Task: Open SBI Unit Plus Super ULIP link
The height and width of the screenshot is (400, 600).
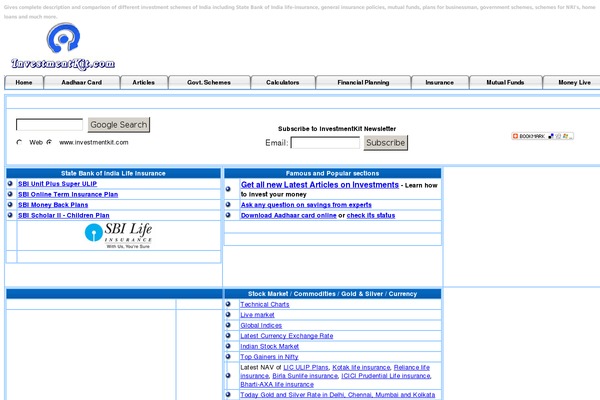Action: coord(57,184)
